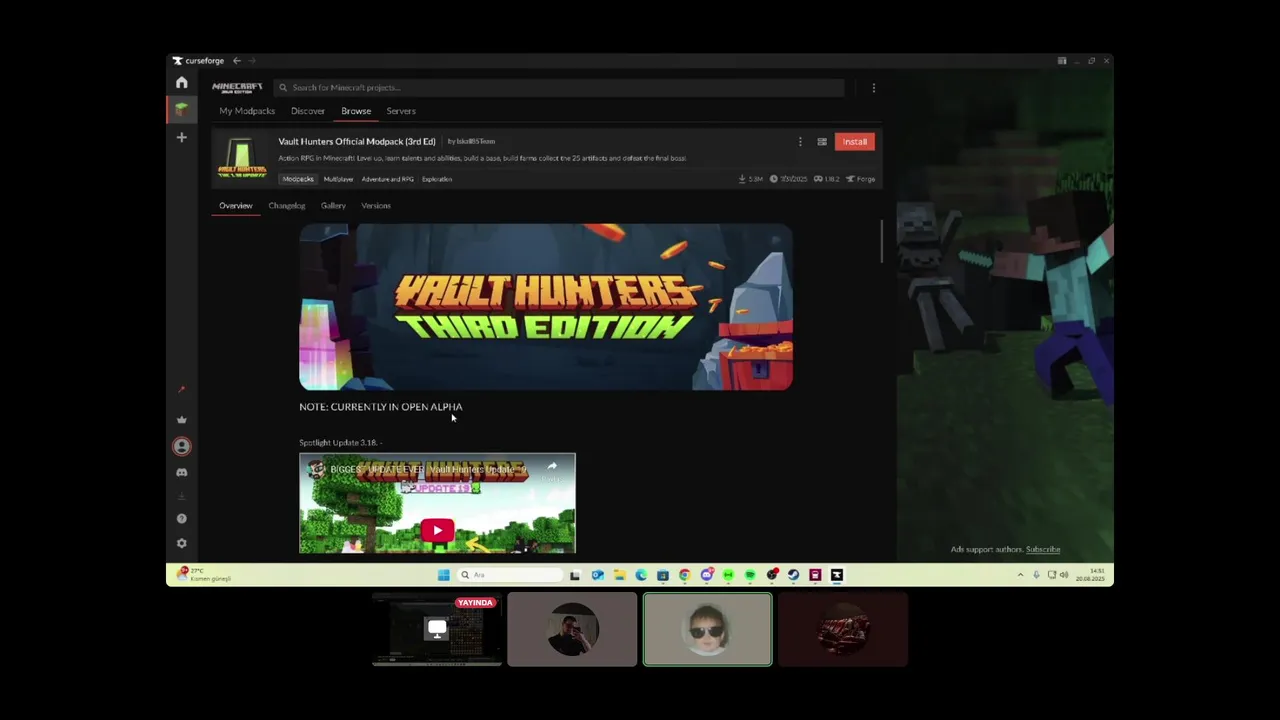Select the YAYINDA screen share thumbnail
The image size is (1280, 720).
(x=437, y=629)
